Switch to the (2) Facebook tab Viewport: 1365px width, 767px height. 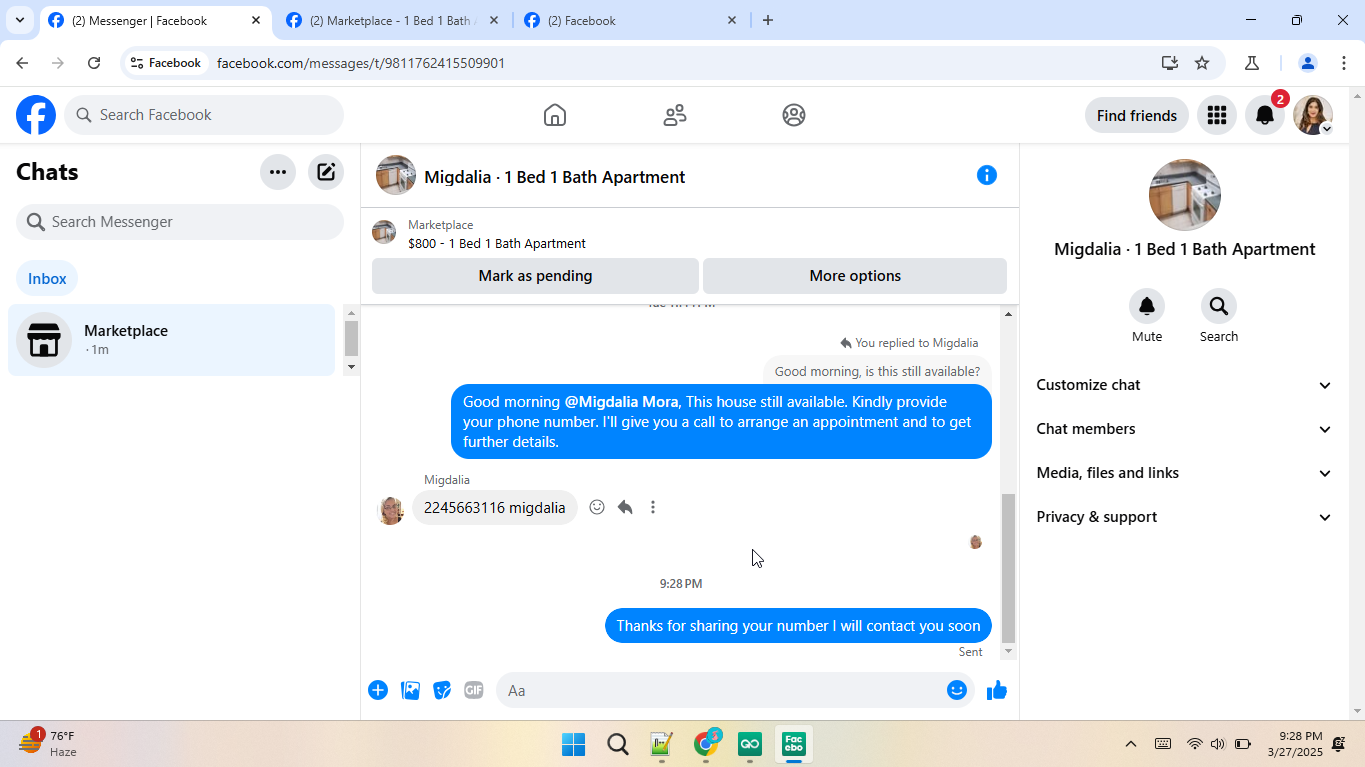[631, 20]
